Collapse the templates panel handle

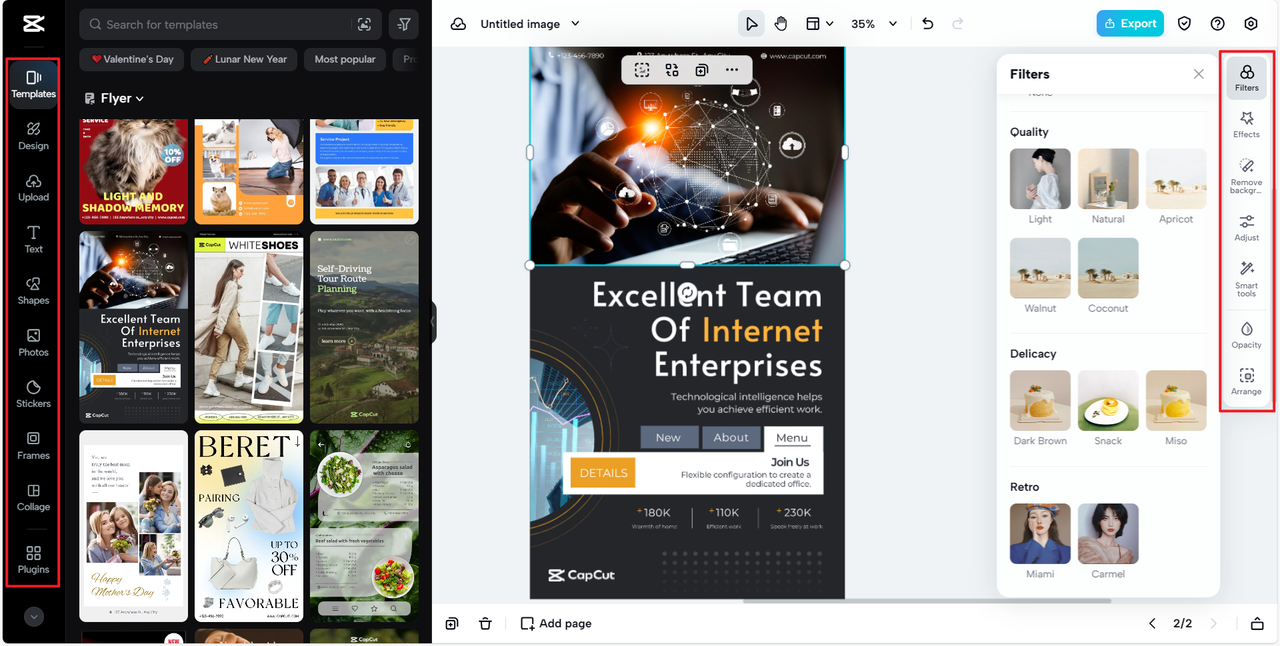pos(434,322)
